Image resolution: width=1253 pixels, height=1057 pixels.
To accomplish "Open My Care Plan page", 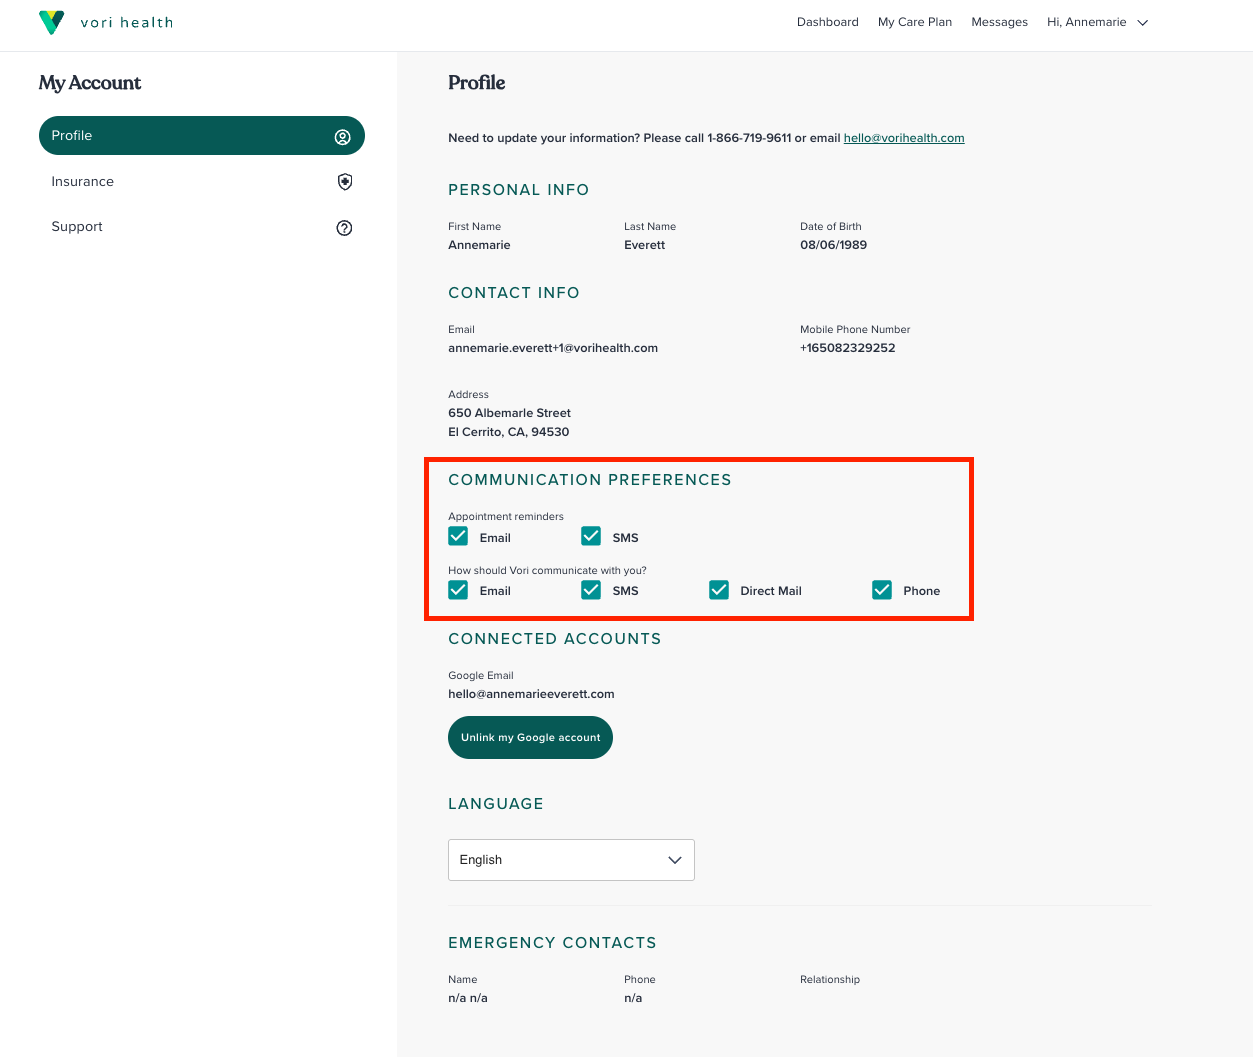I will [x=914, y=22].
